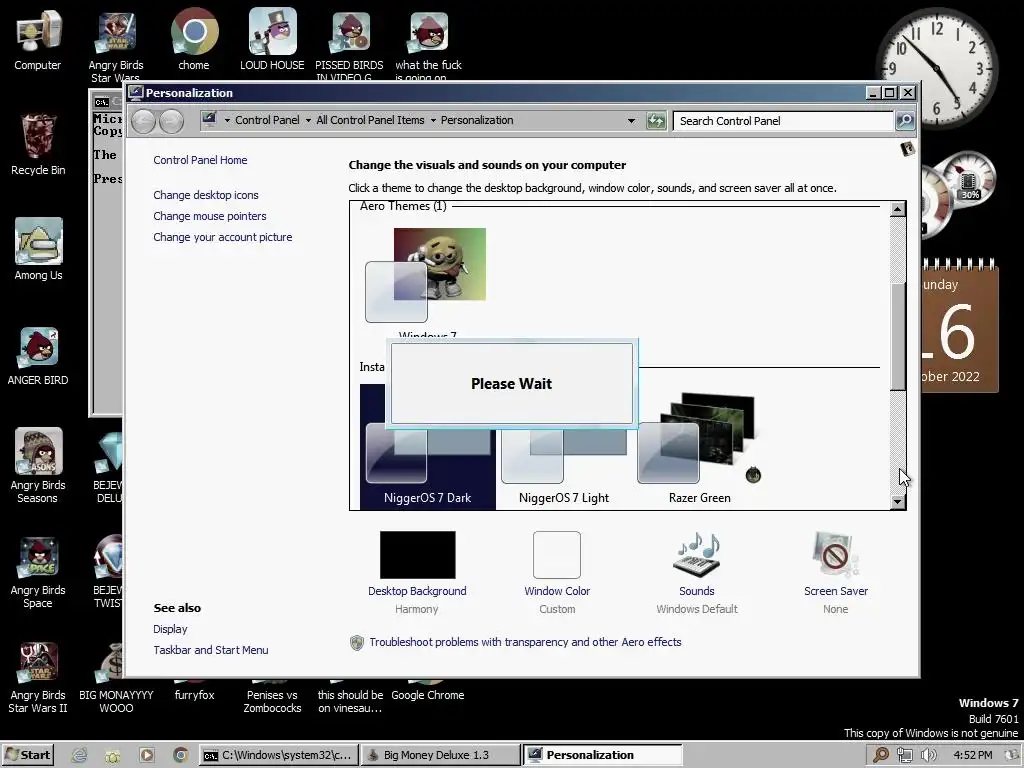Click the Internet Explorer taskbar icon

click(79, 755)
